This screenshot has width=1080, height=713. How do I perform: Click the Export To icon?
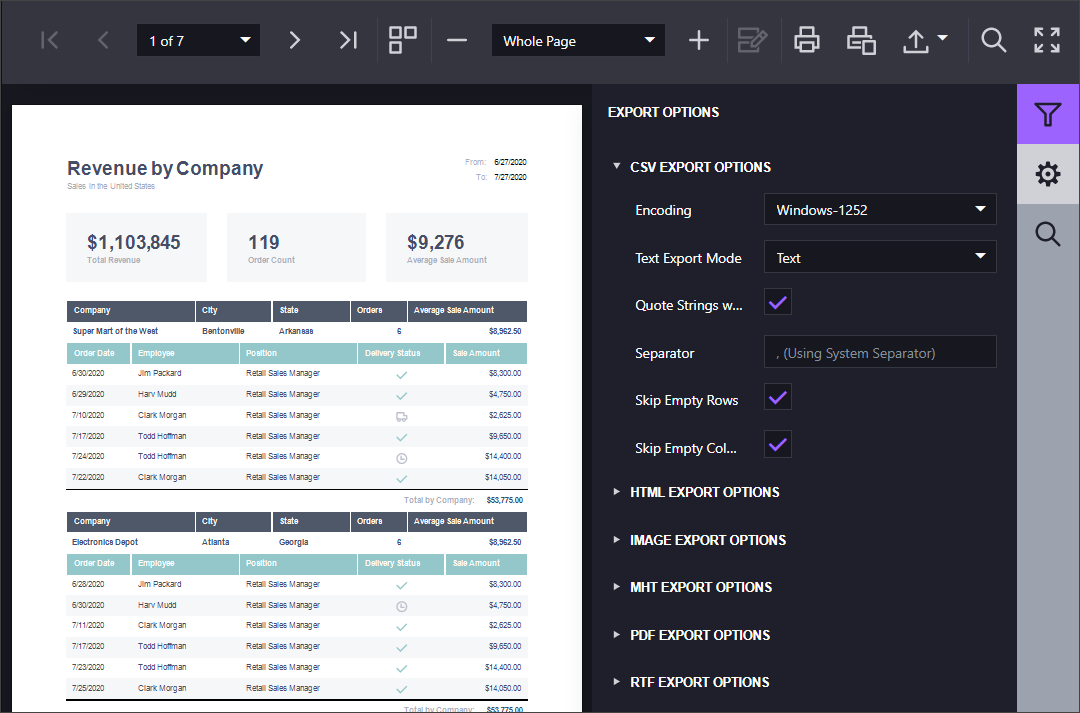[x=915, y=41]
